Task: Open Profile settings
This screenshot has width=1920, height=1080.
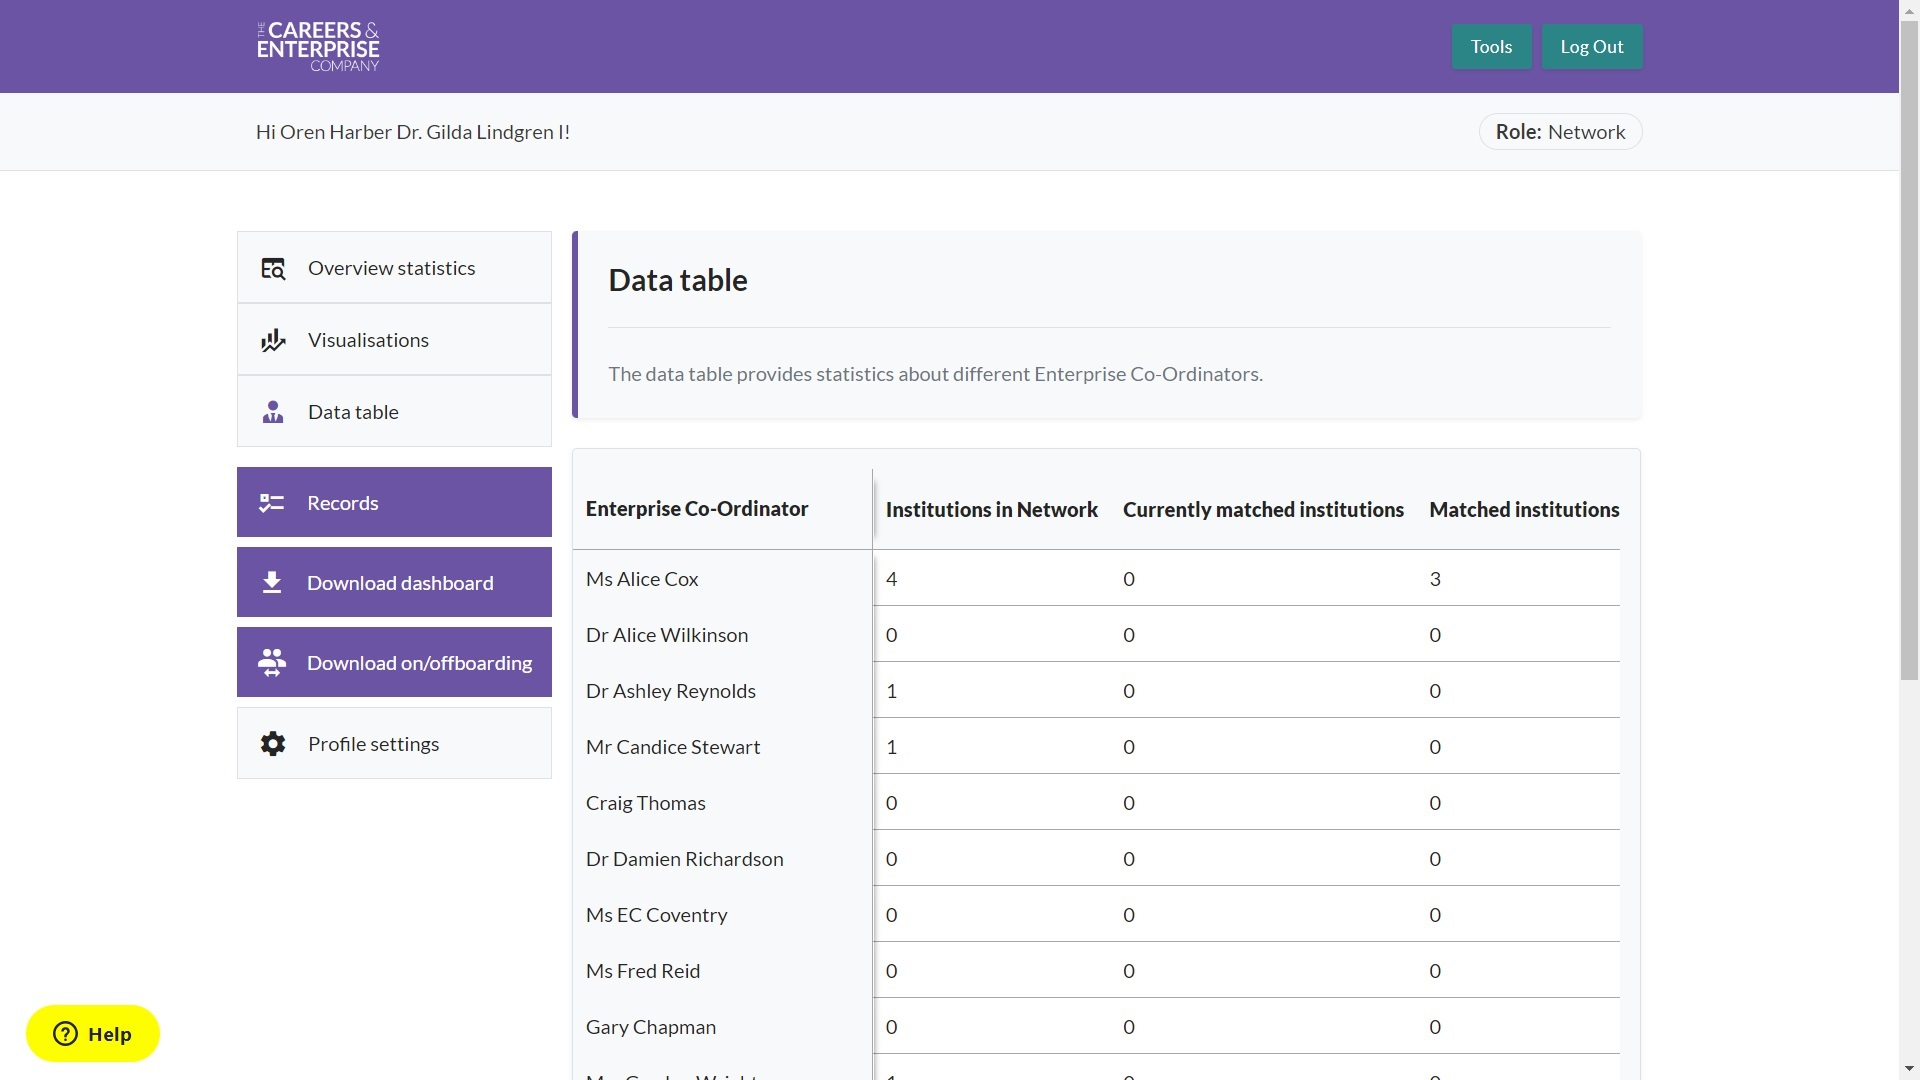Action: [394, 743]
